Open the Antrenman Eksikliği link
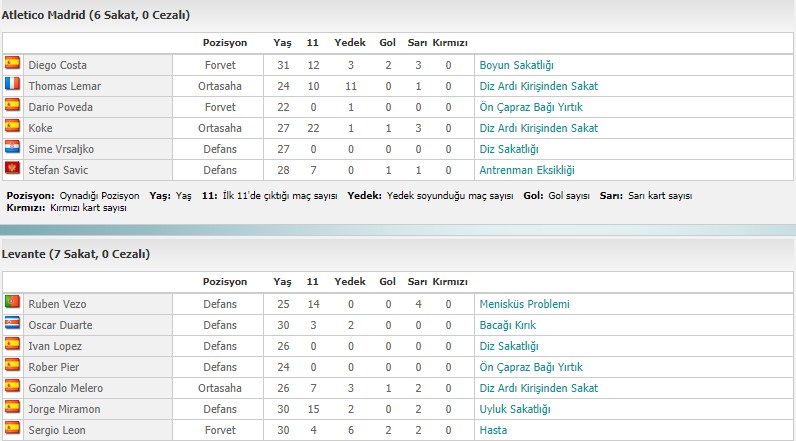 click(527, 170)
